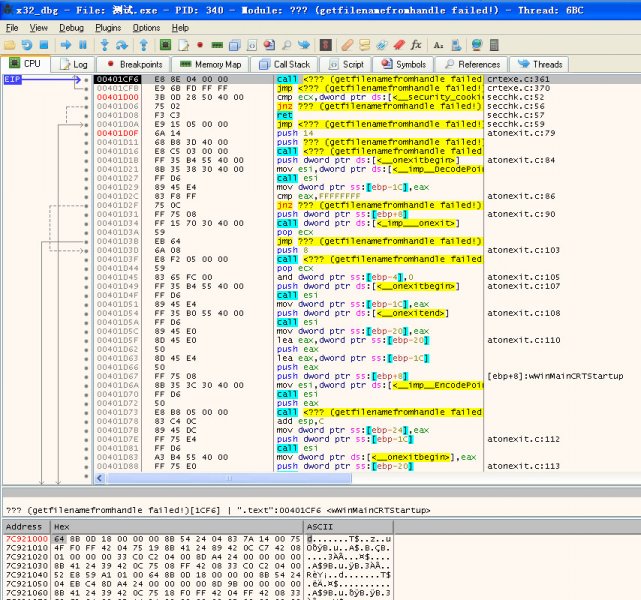This screenshot has width=641, height=600.
Task: Switch to the Breakpoints tab
Action: tap(134, 65)
